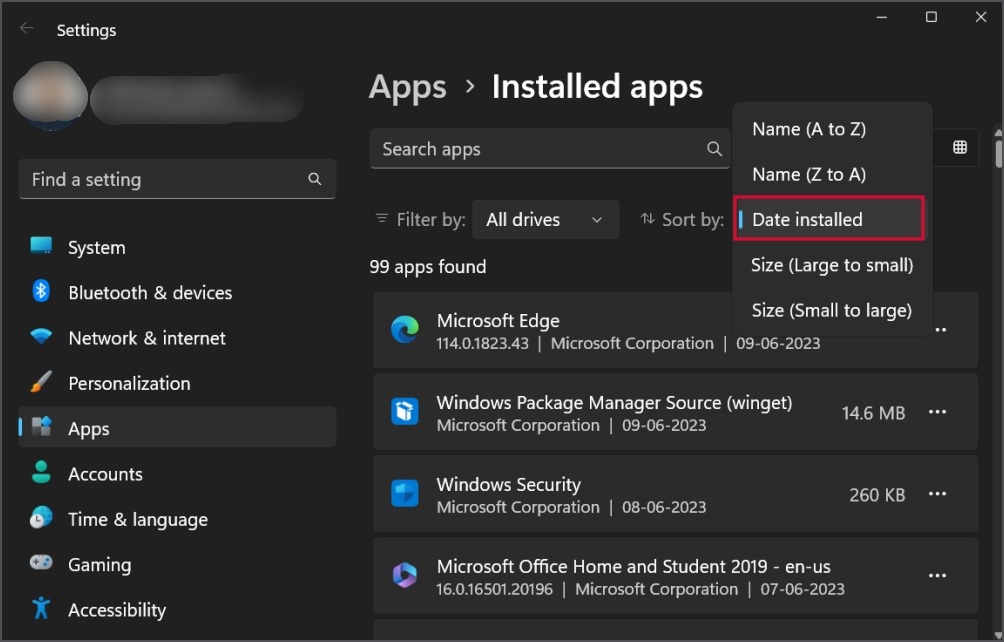
Task: Open more options for Windows Package Manager Source
Action: (x=937, y=412)
